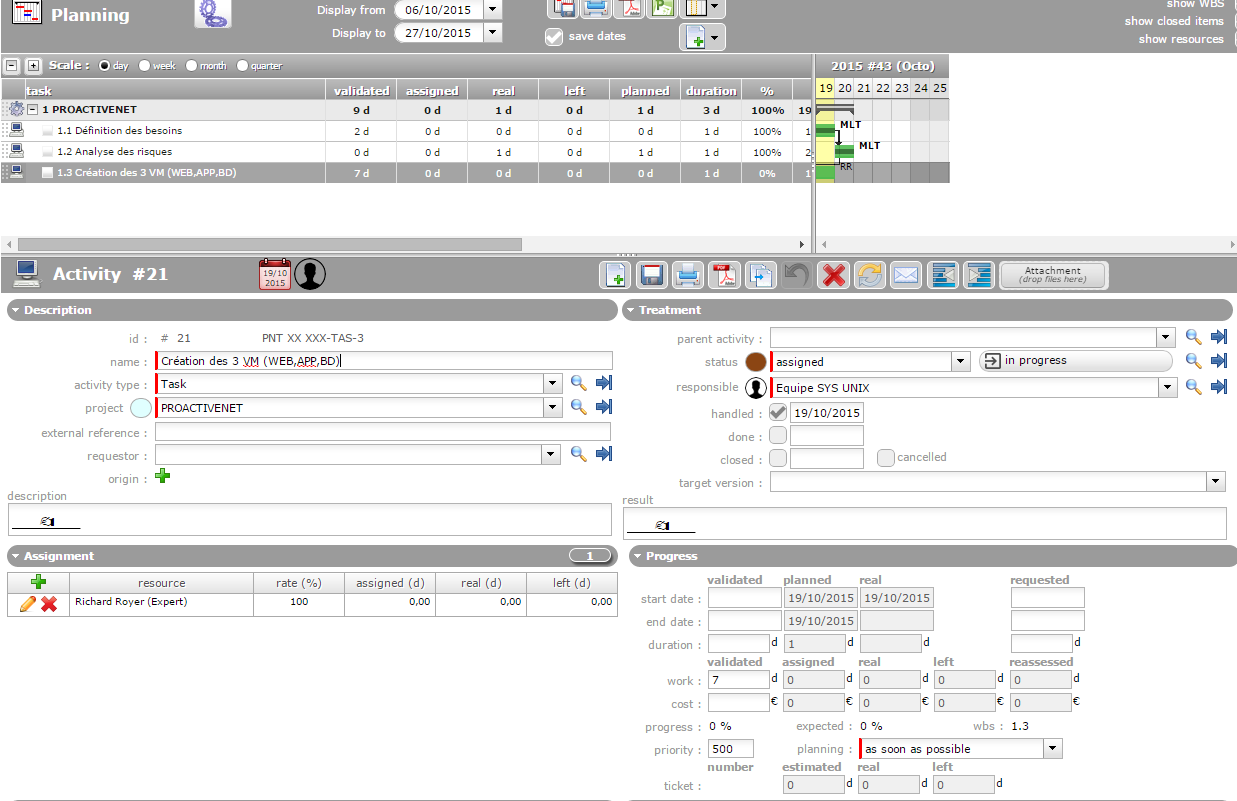Click the project color swatch circle
The height and width of the screenshot is (801, 1237).
pos(141,408)
